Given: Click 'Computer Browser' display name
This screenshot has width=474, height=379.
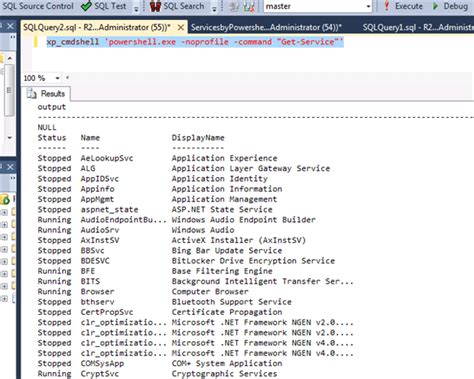Looking at the screenshot, I should [210, 291].
